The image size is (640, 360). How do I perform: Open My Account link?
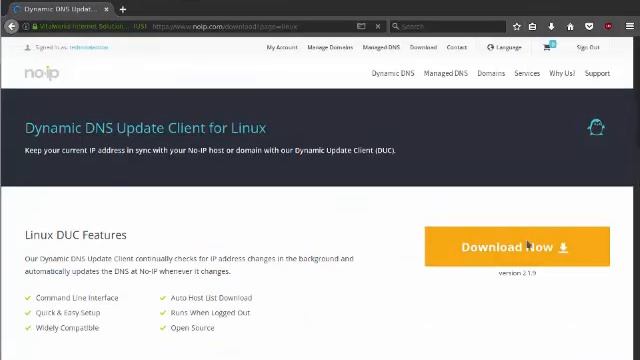[x=282, y=47]
